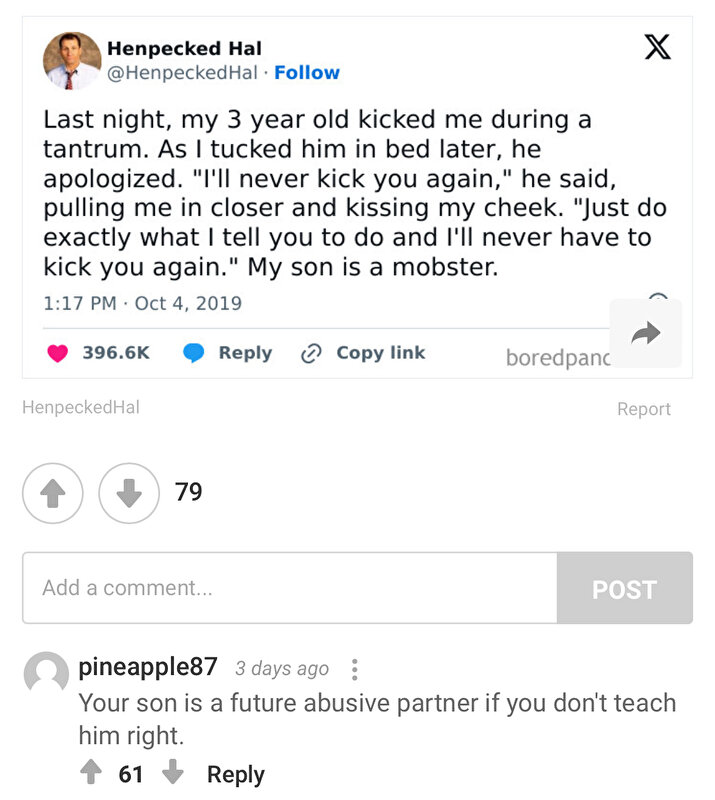Share the post using the arrow icon
Screen dimensions: 715x800
tap(646, 334)
